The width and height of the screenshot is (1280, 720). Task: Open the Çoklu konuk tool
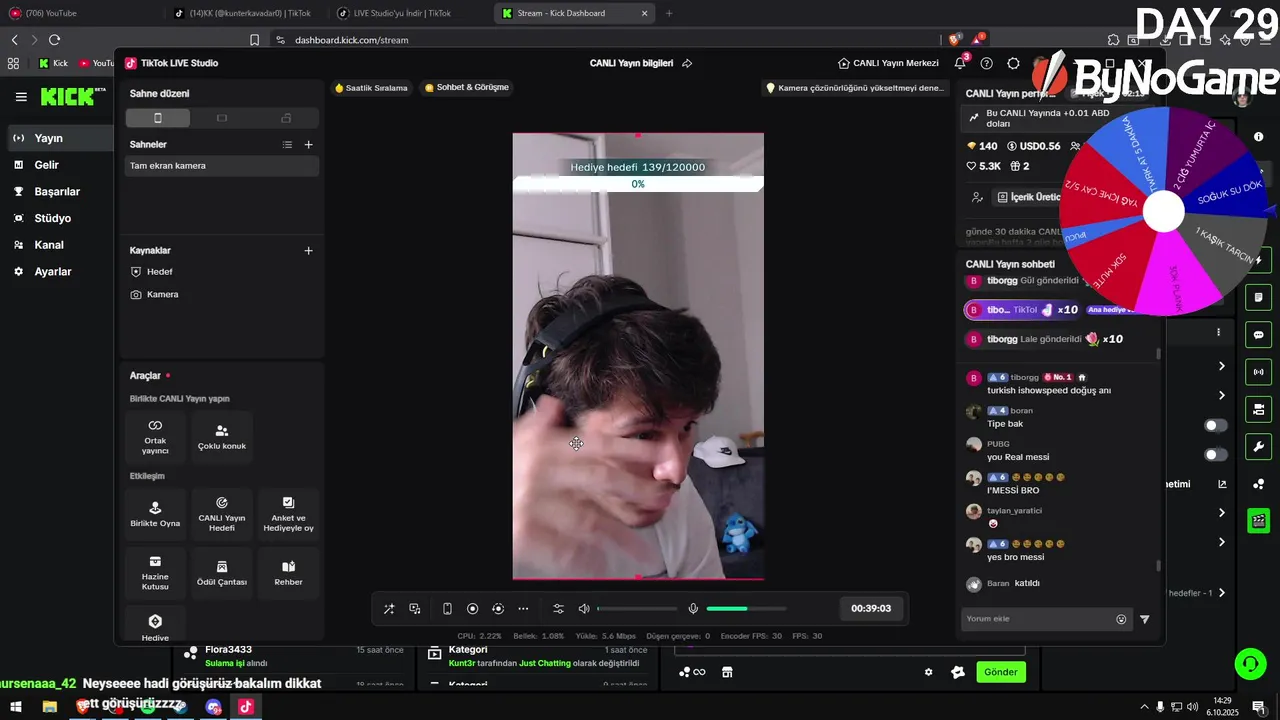point(222,437)
